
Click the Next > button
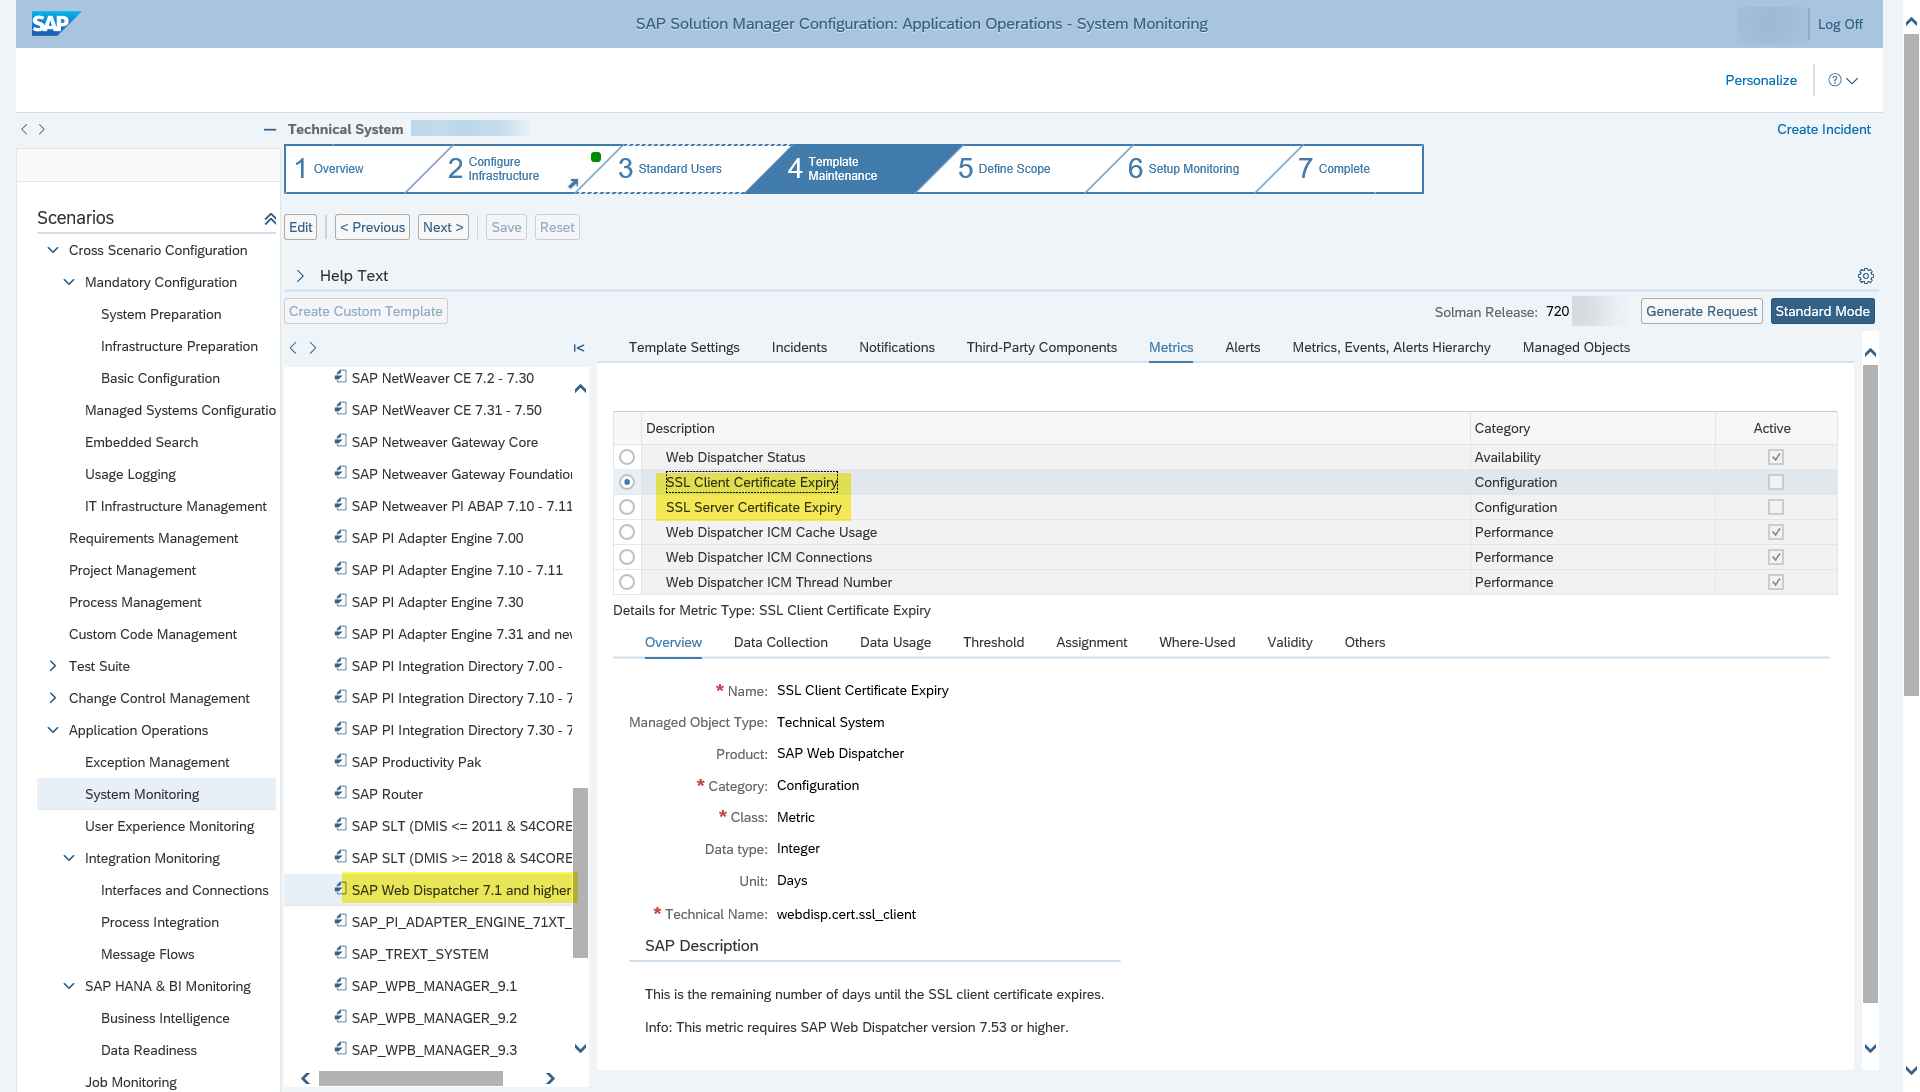click(x=443, y=227)
